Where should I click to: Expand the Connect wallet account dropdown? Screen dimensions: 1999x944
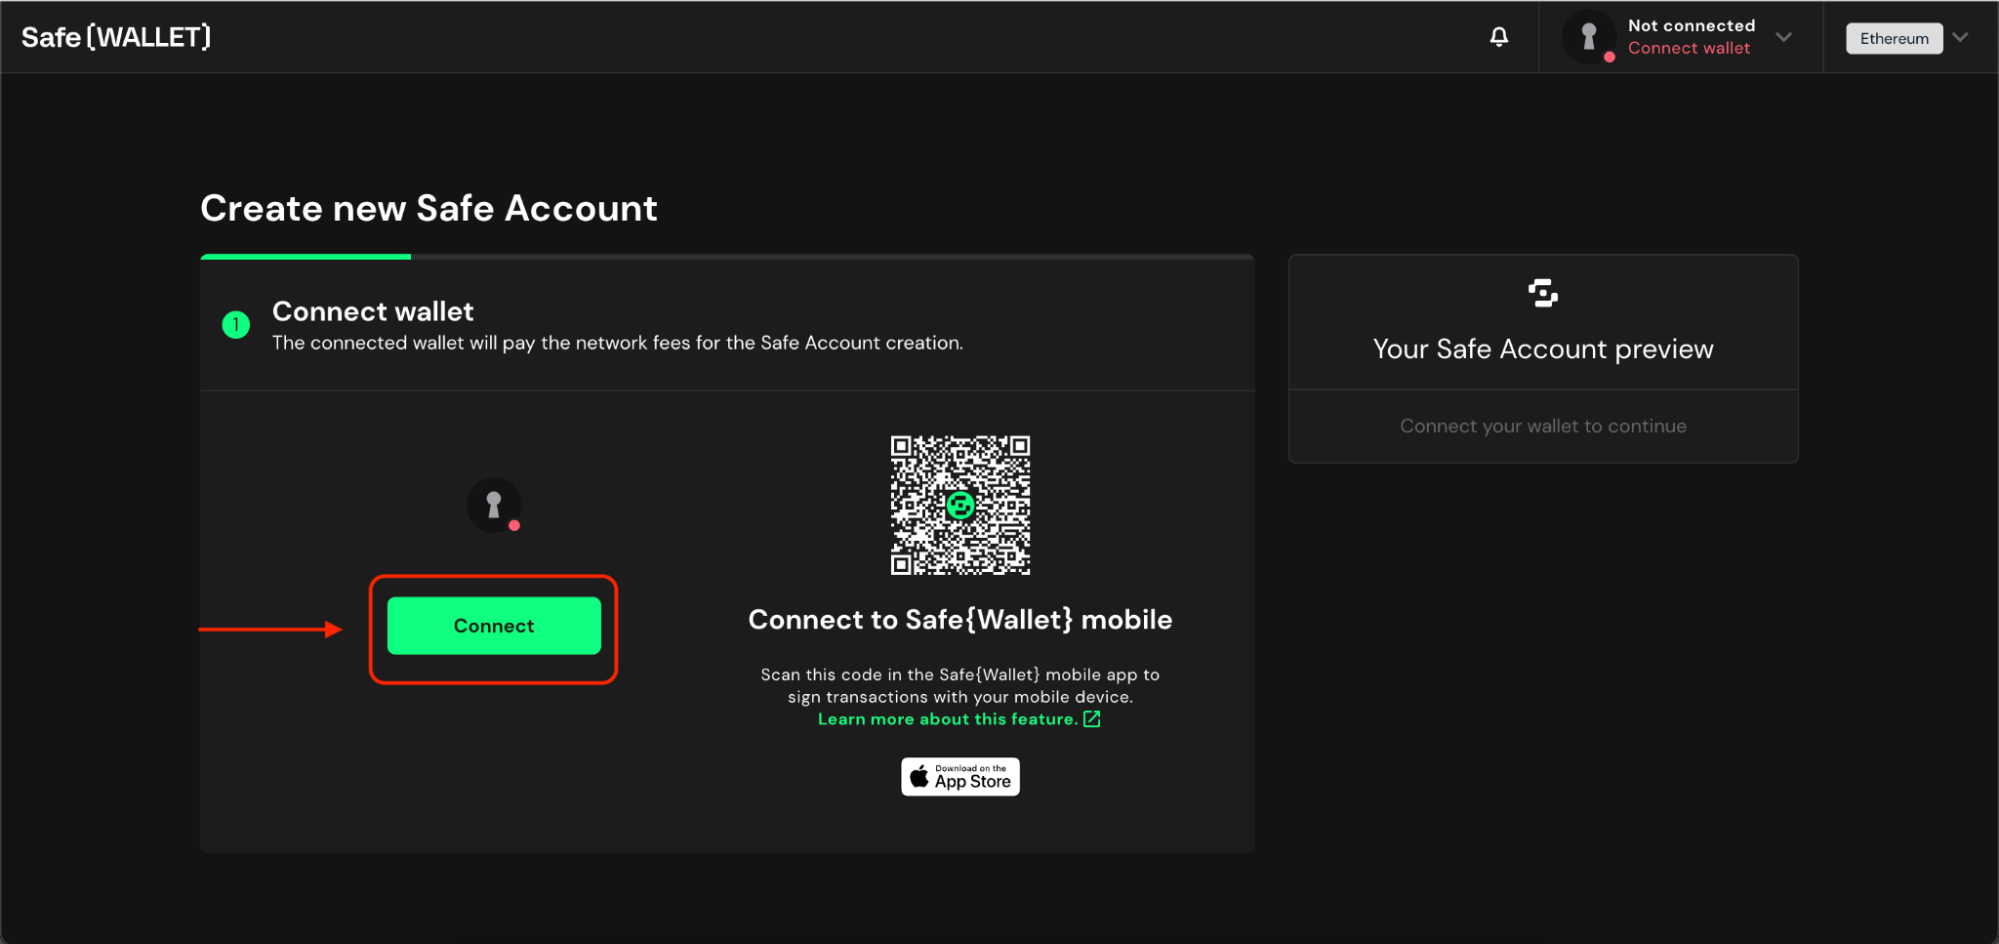tap(1784, 37)
